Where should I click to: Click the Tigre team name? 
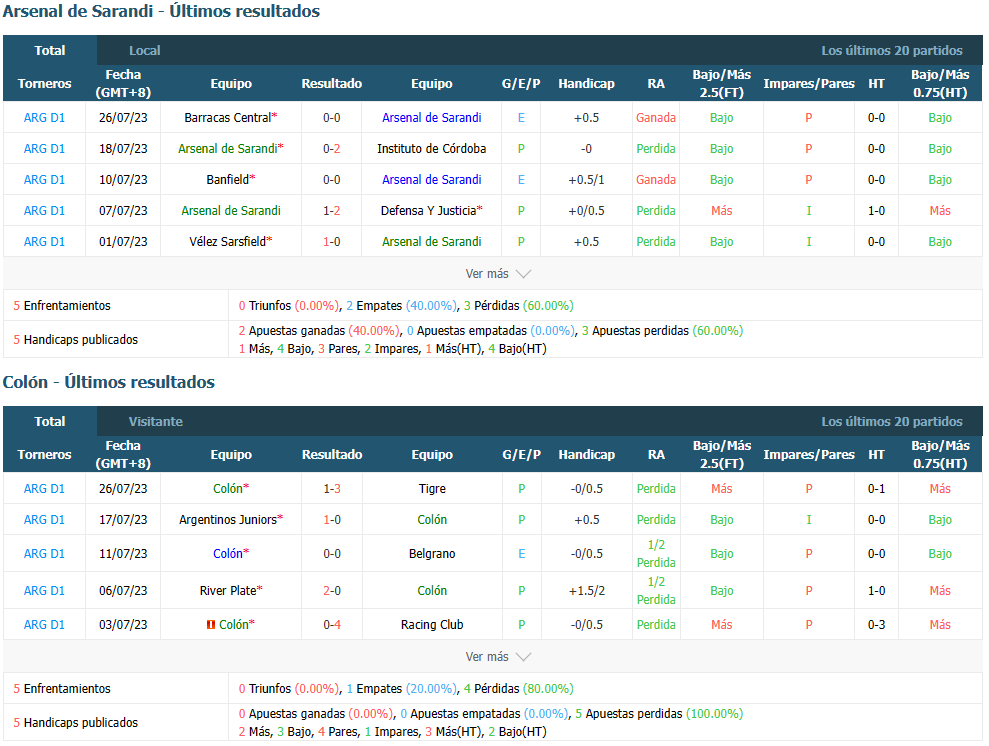432,489
